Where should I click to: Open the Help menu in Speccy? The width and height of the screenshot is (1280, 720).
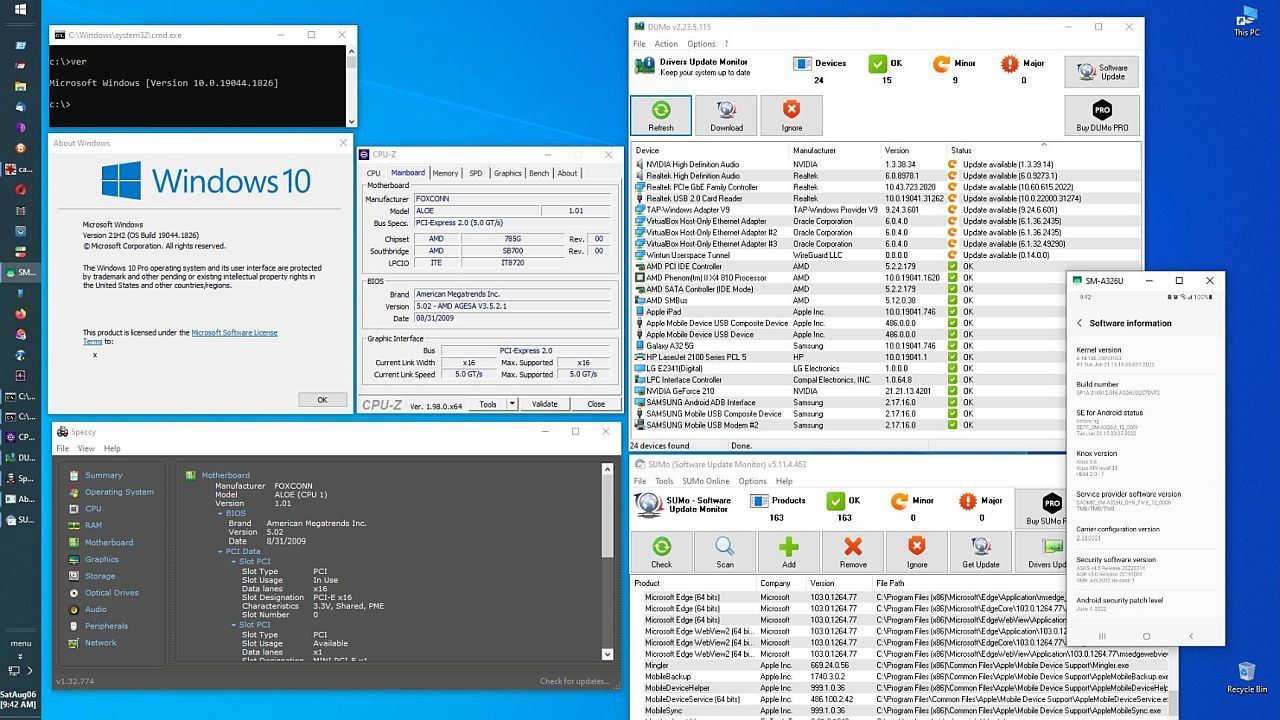(112, 448)
